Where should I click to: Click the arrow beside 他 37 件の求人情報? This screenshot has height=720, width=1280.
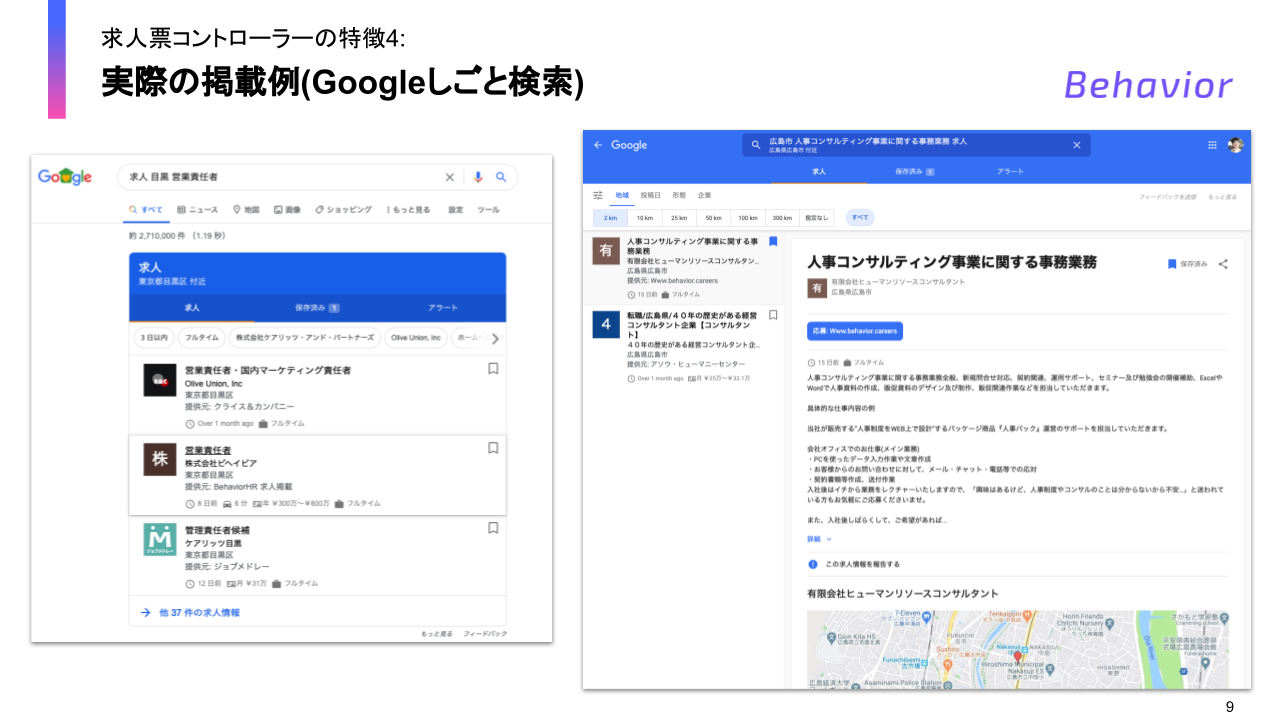pyautogui.click(x=145, y=612)
